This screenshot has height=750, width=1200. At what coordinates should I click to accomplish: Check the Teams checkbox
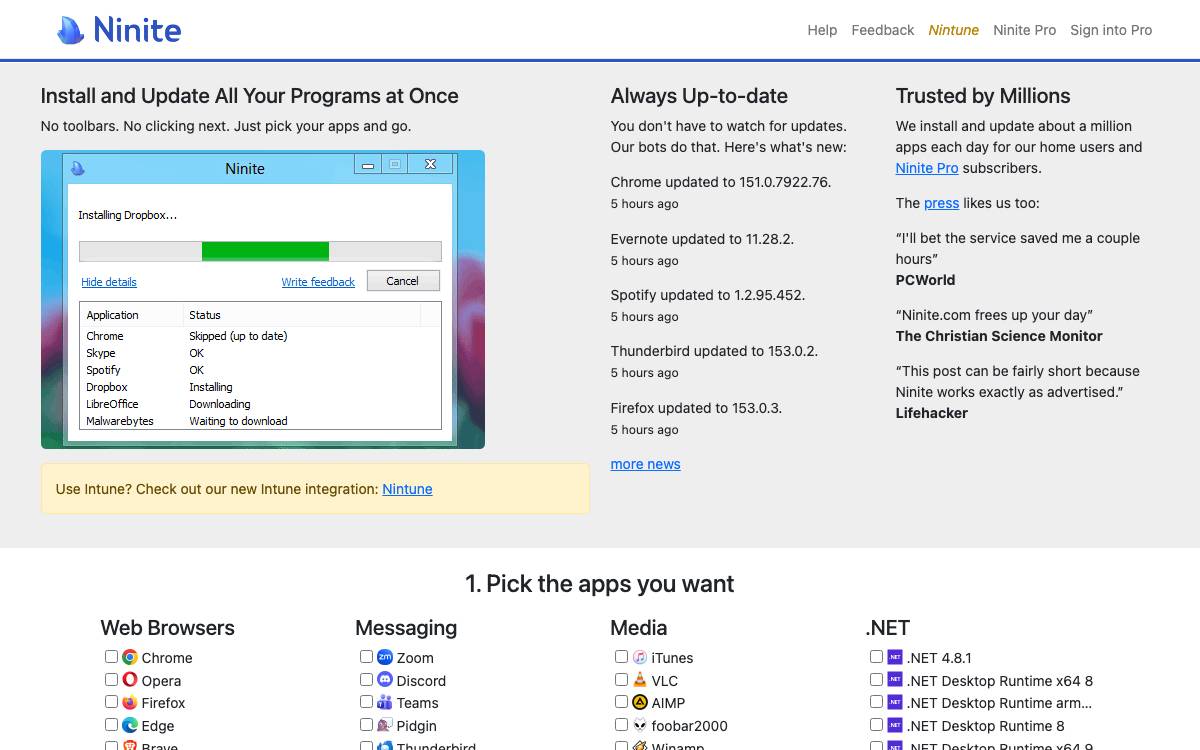366,702
